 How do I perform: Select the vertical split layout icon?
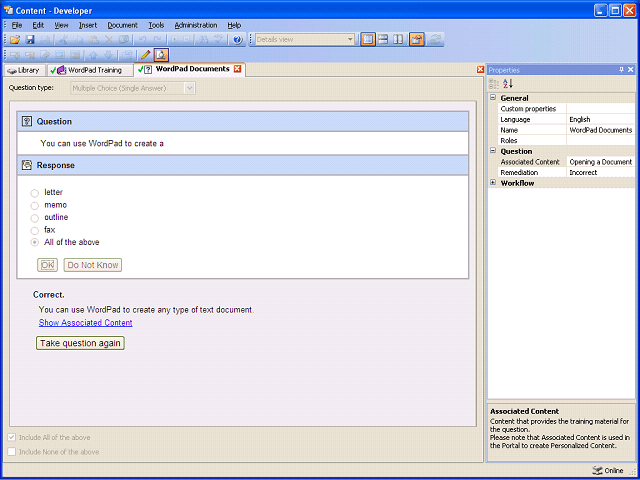[398, 40]
